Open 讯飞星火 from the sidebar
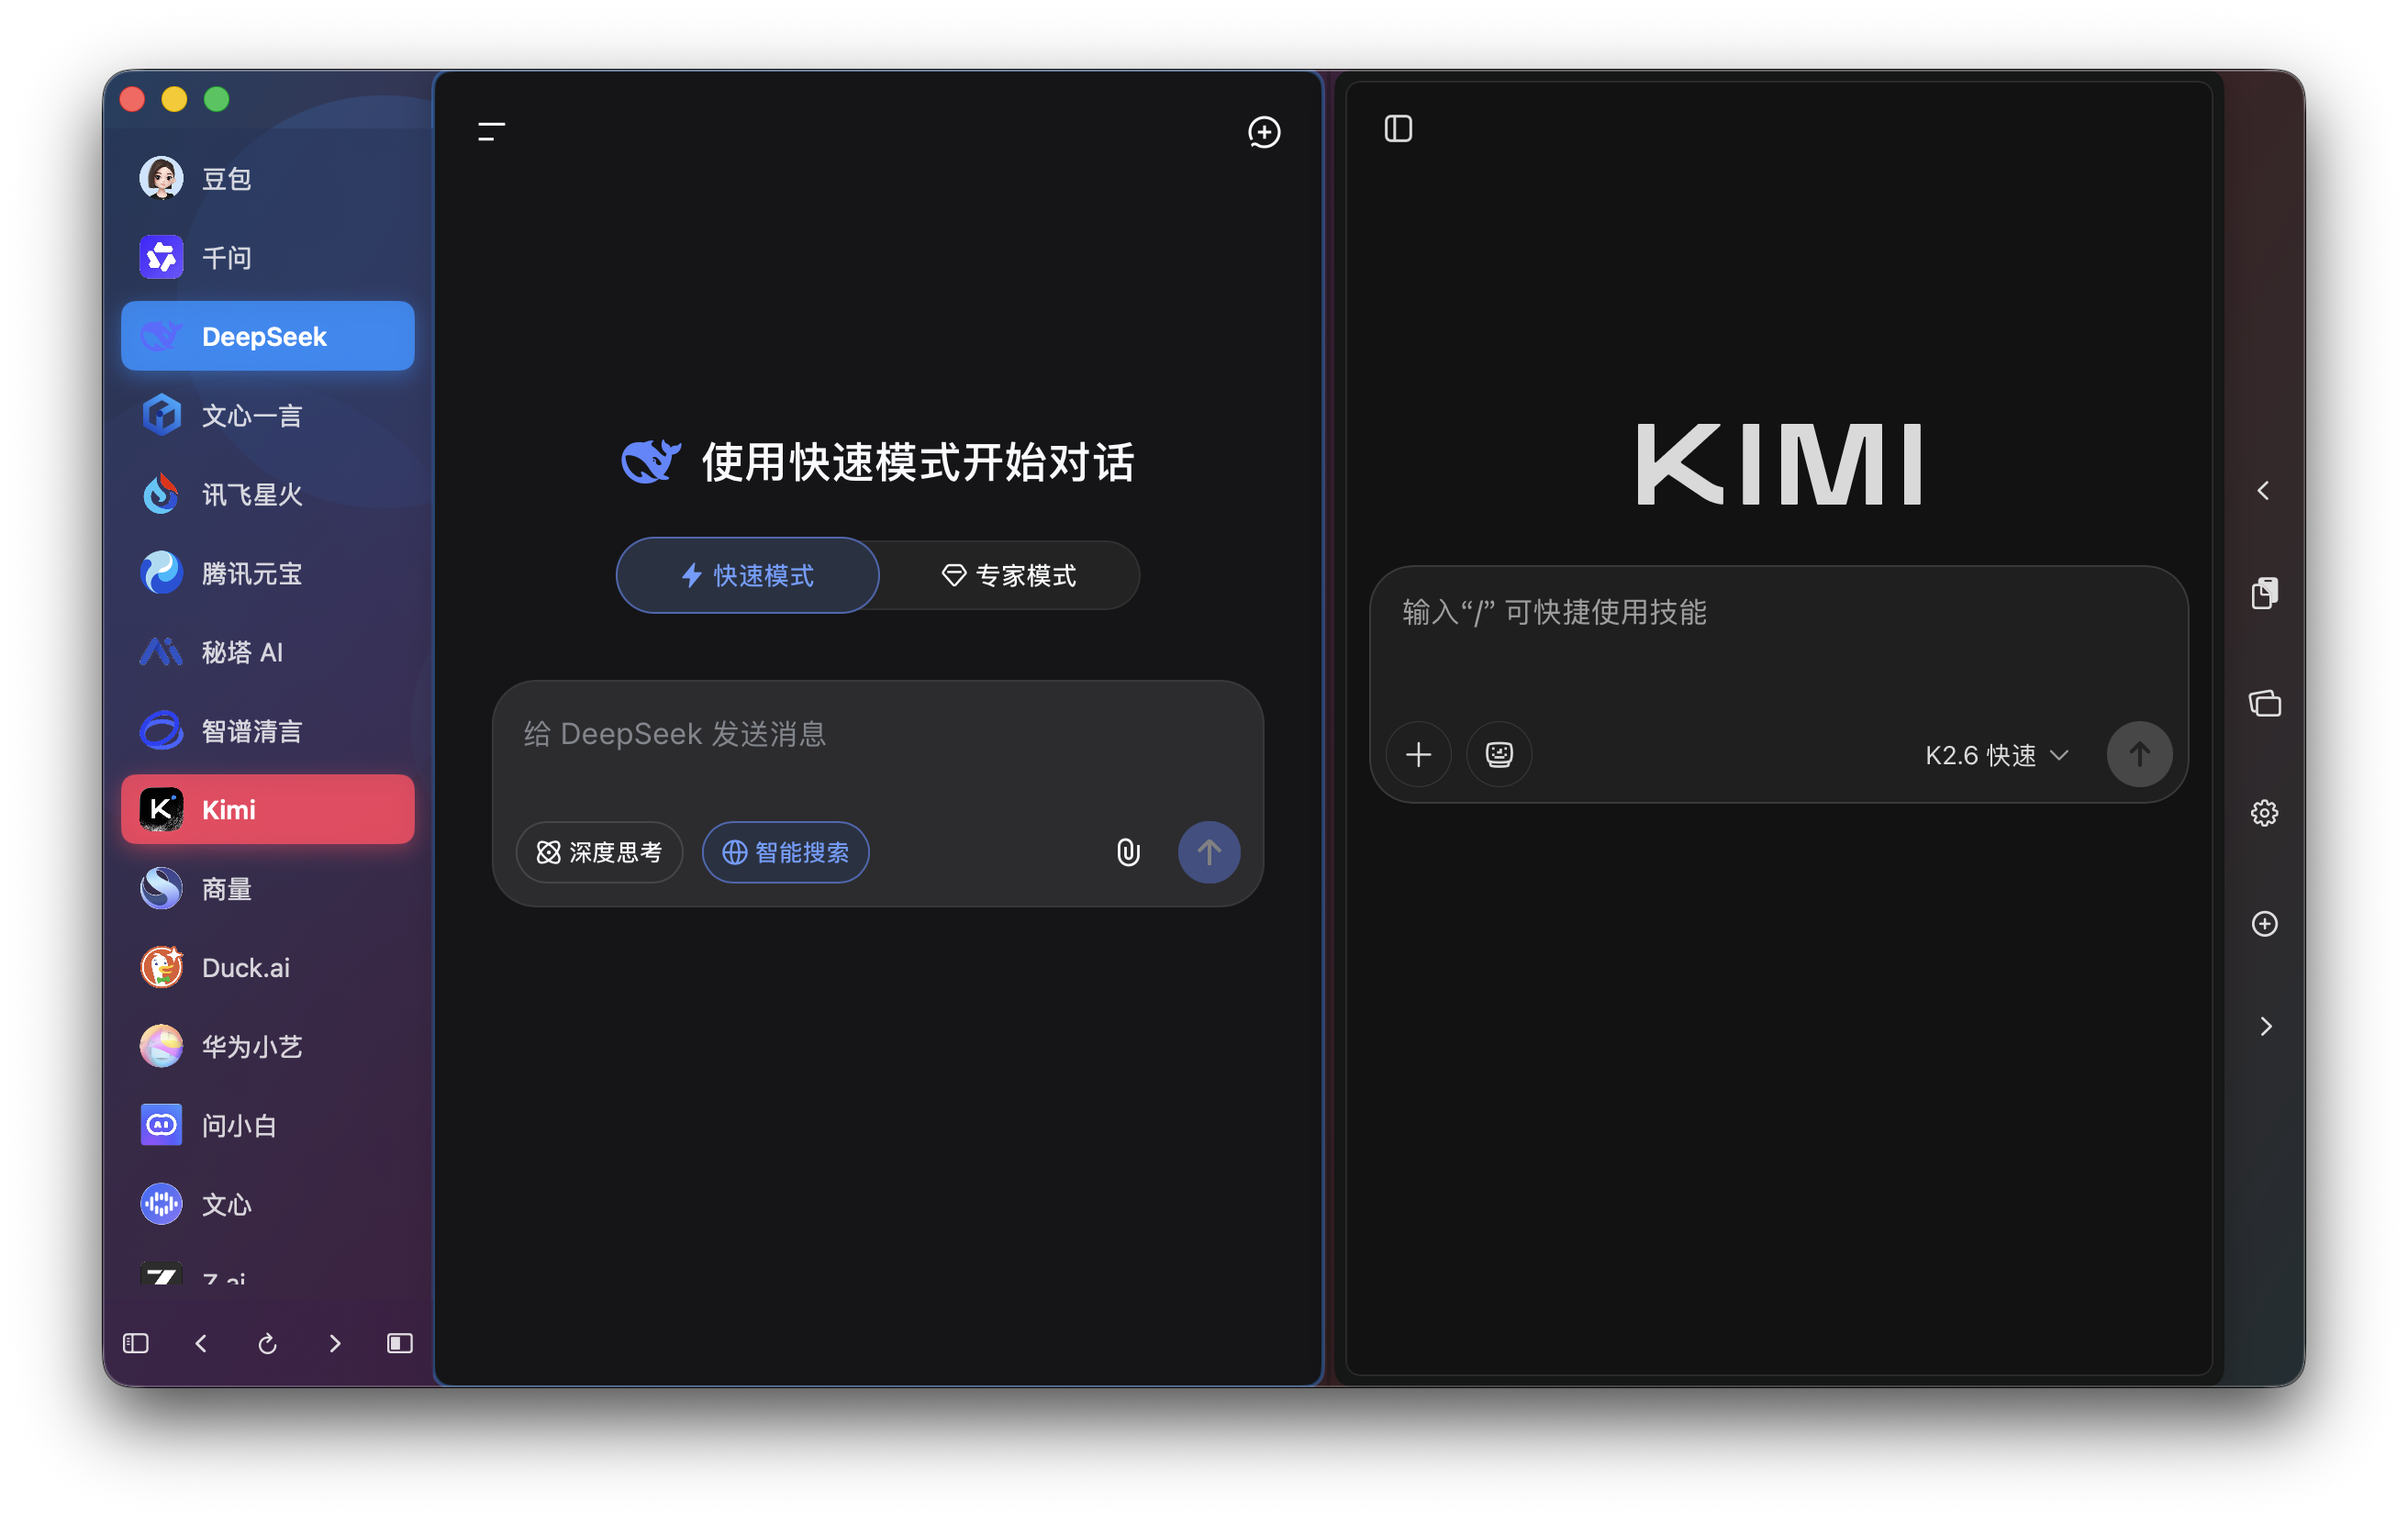This screenshot has height=1523, width=2408. [267, 494]
